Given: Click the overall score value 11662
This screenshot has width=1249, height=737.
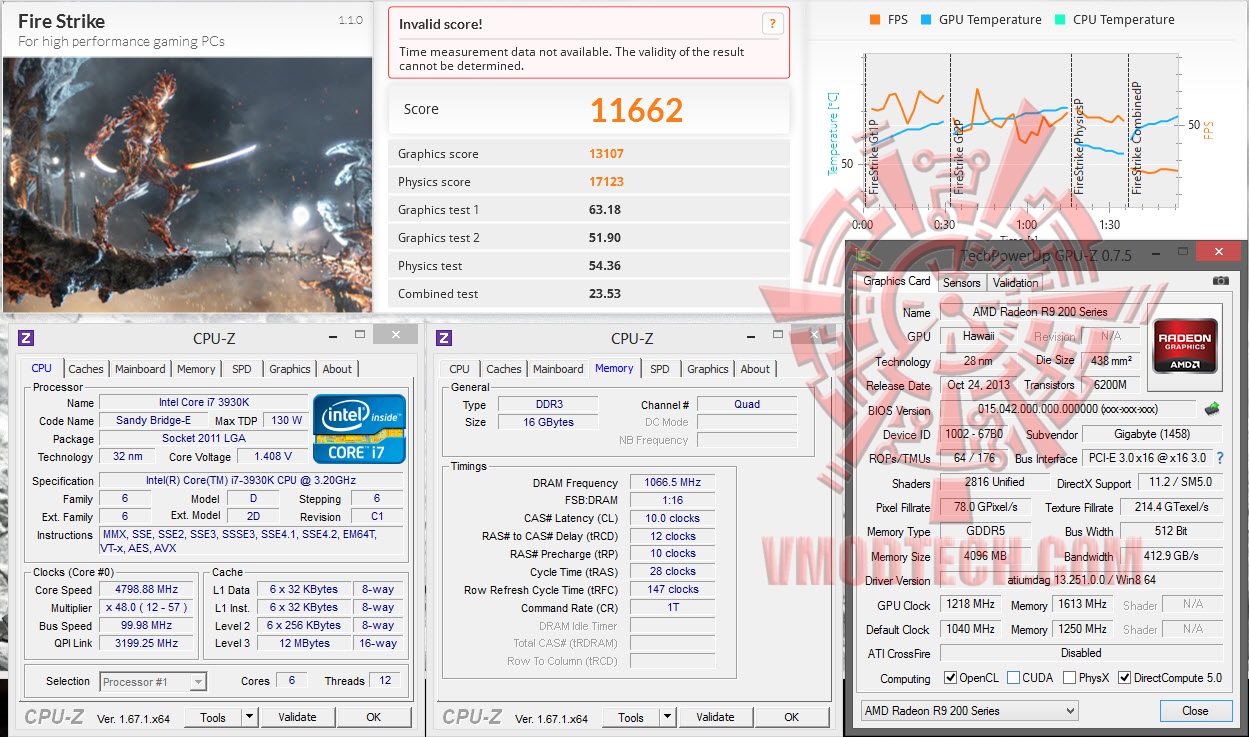Looking at the screenshot, I should click(637, 109).
